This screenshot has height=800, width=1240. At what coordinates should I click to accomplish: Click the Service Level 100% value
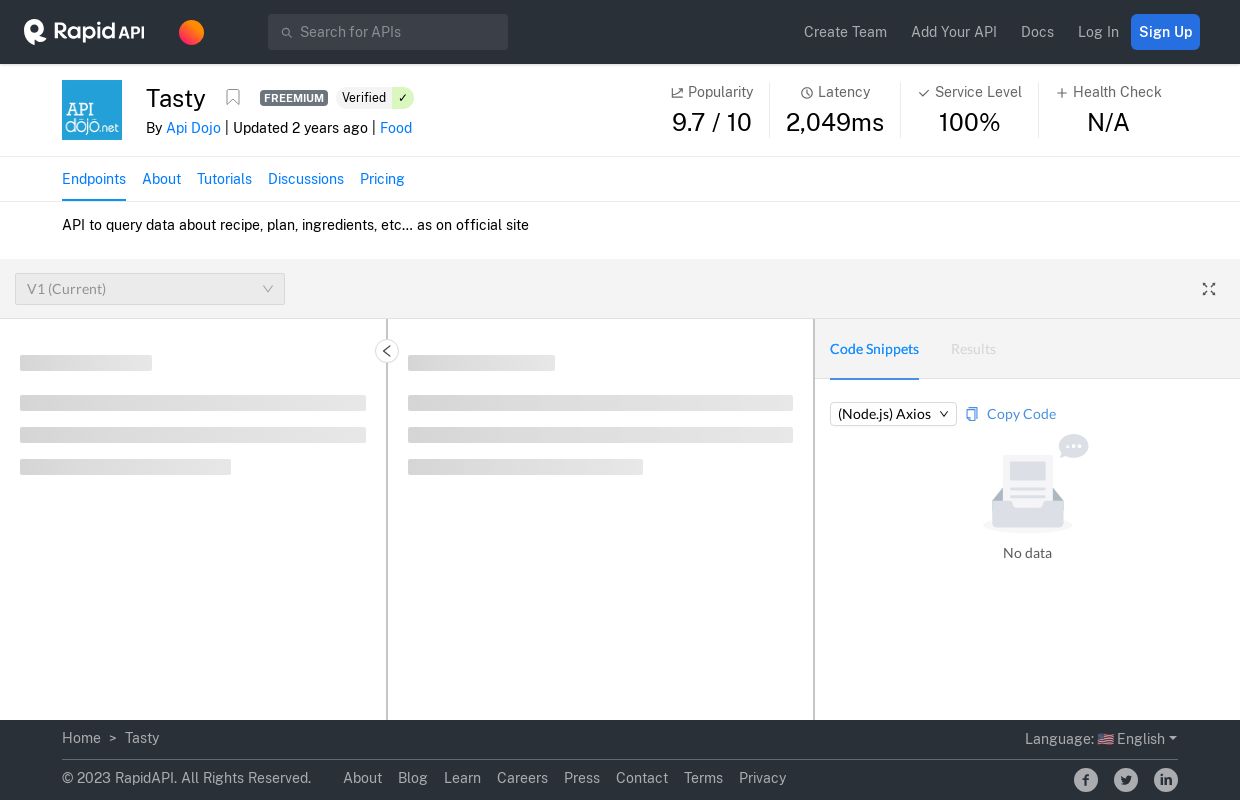click(969, 123)
